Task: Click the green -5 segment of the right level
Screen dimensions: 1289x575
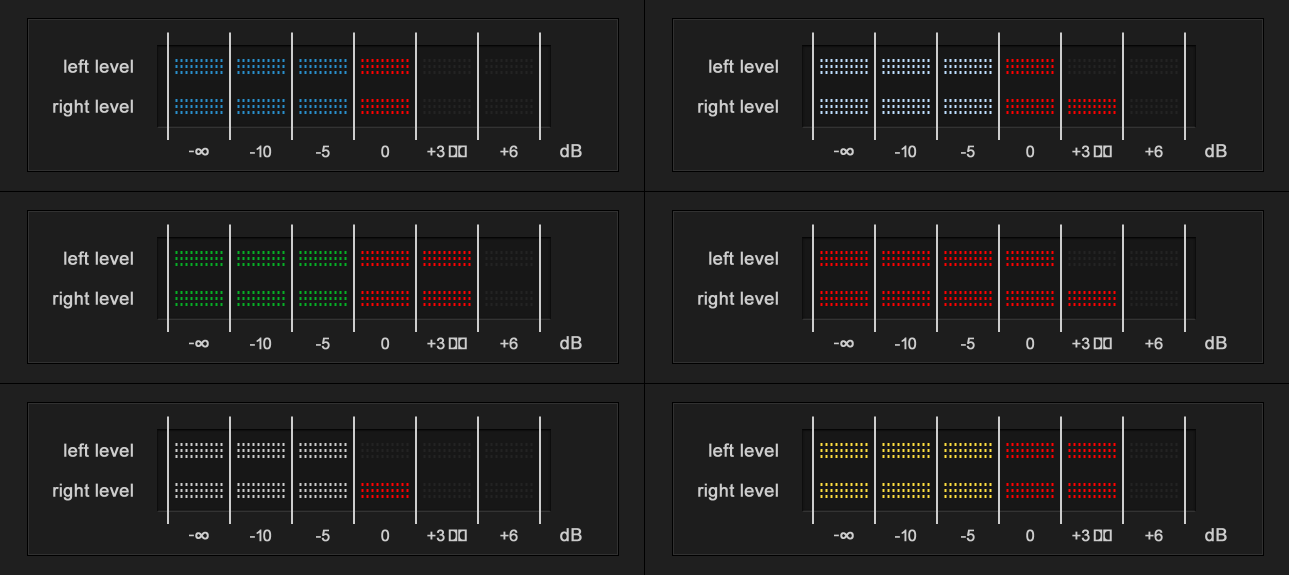Action: pos(323,298)
